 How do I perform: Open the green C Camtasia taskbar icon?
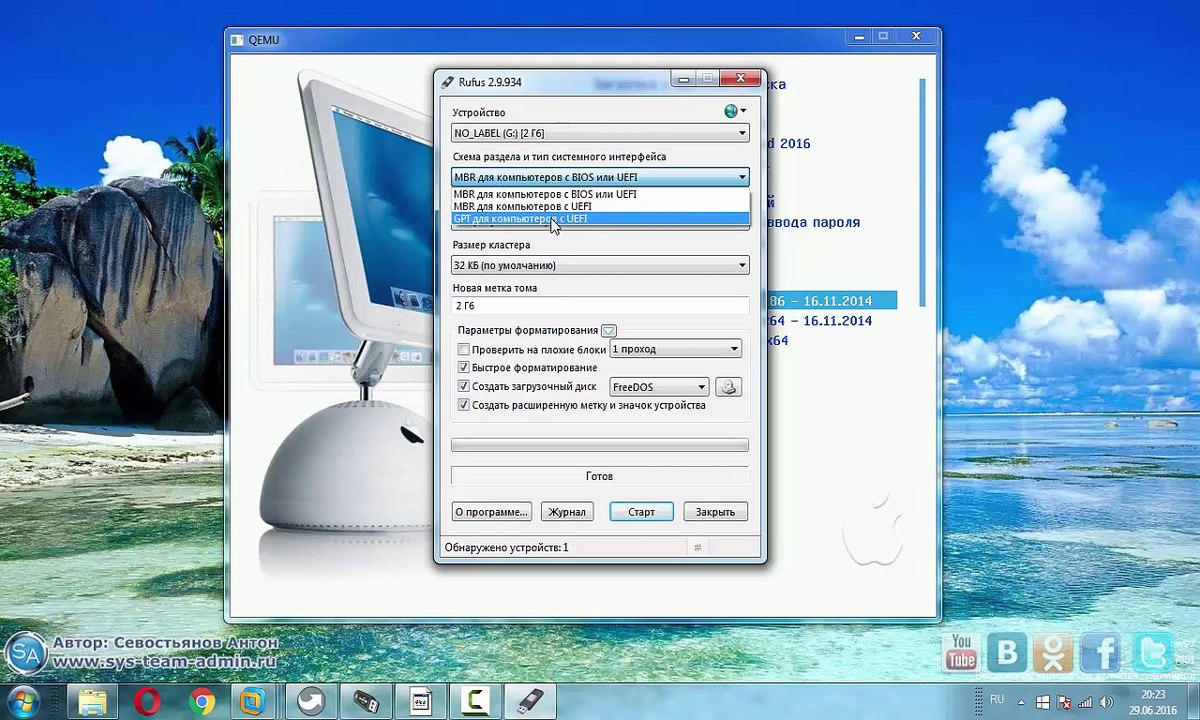point(474,701)
